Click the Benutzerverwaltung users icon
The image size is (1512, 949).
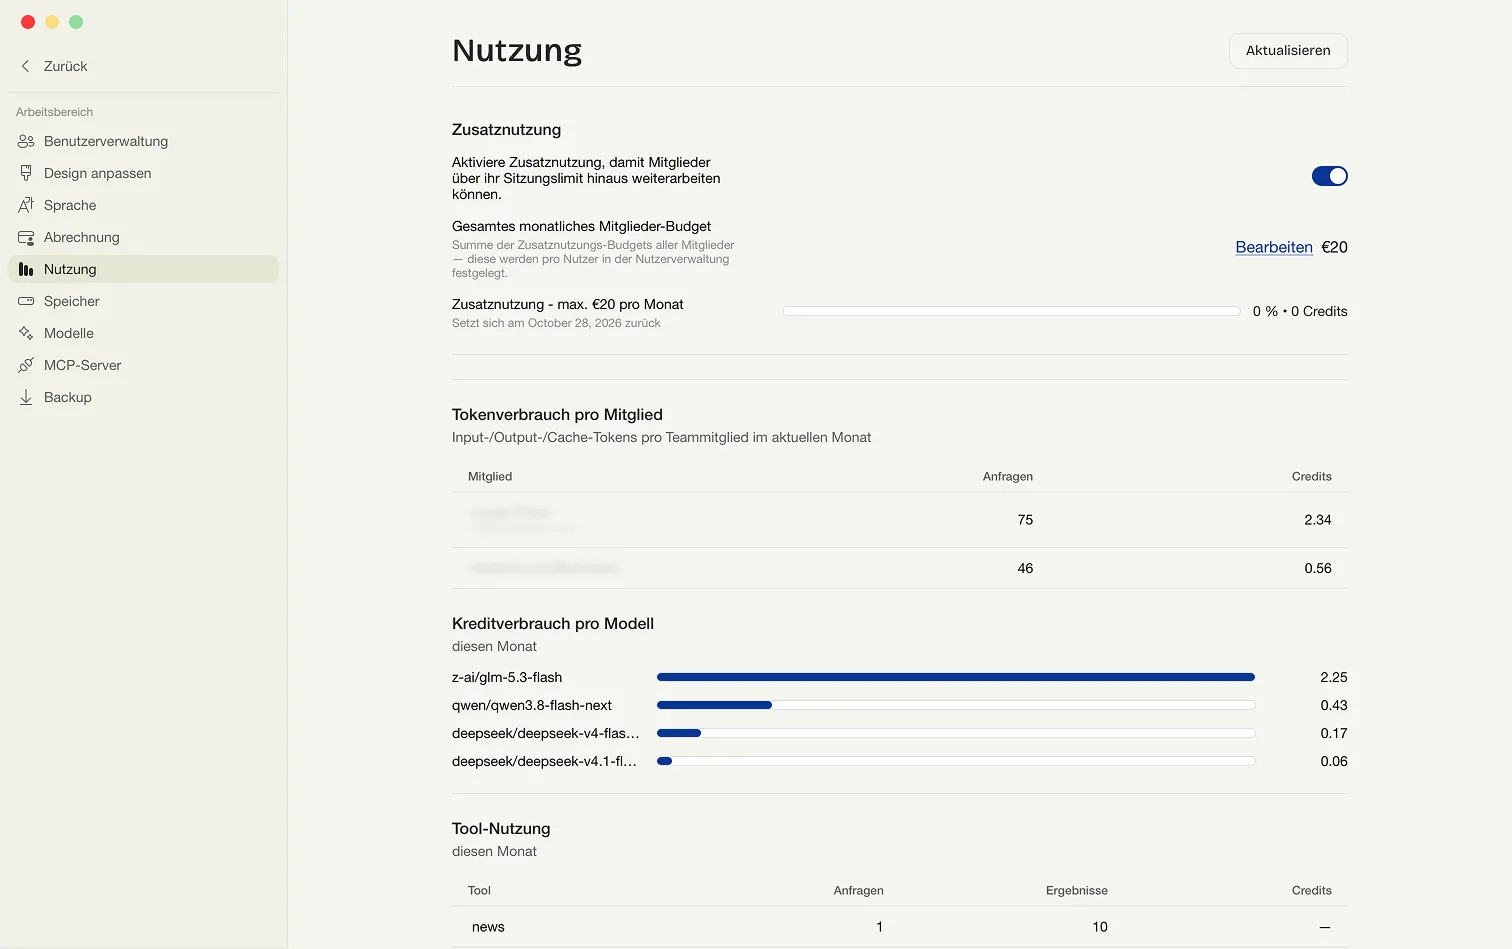26,141
